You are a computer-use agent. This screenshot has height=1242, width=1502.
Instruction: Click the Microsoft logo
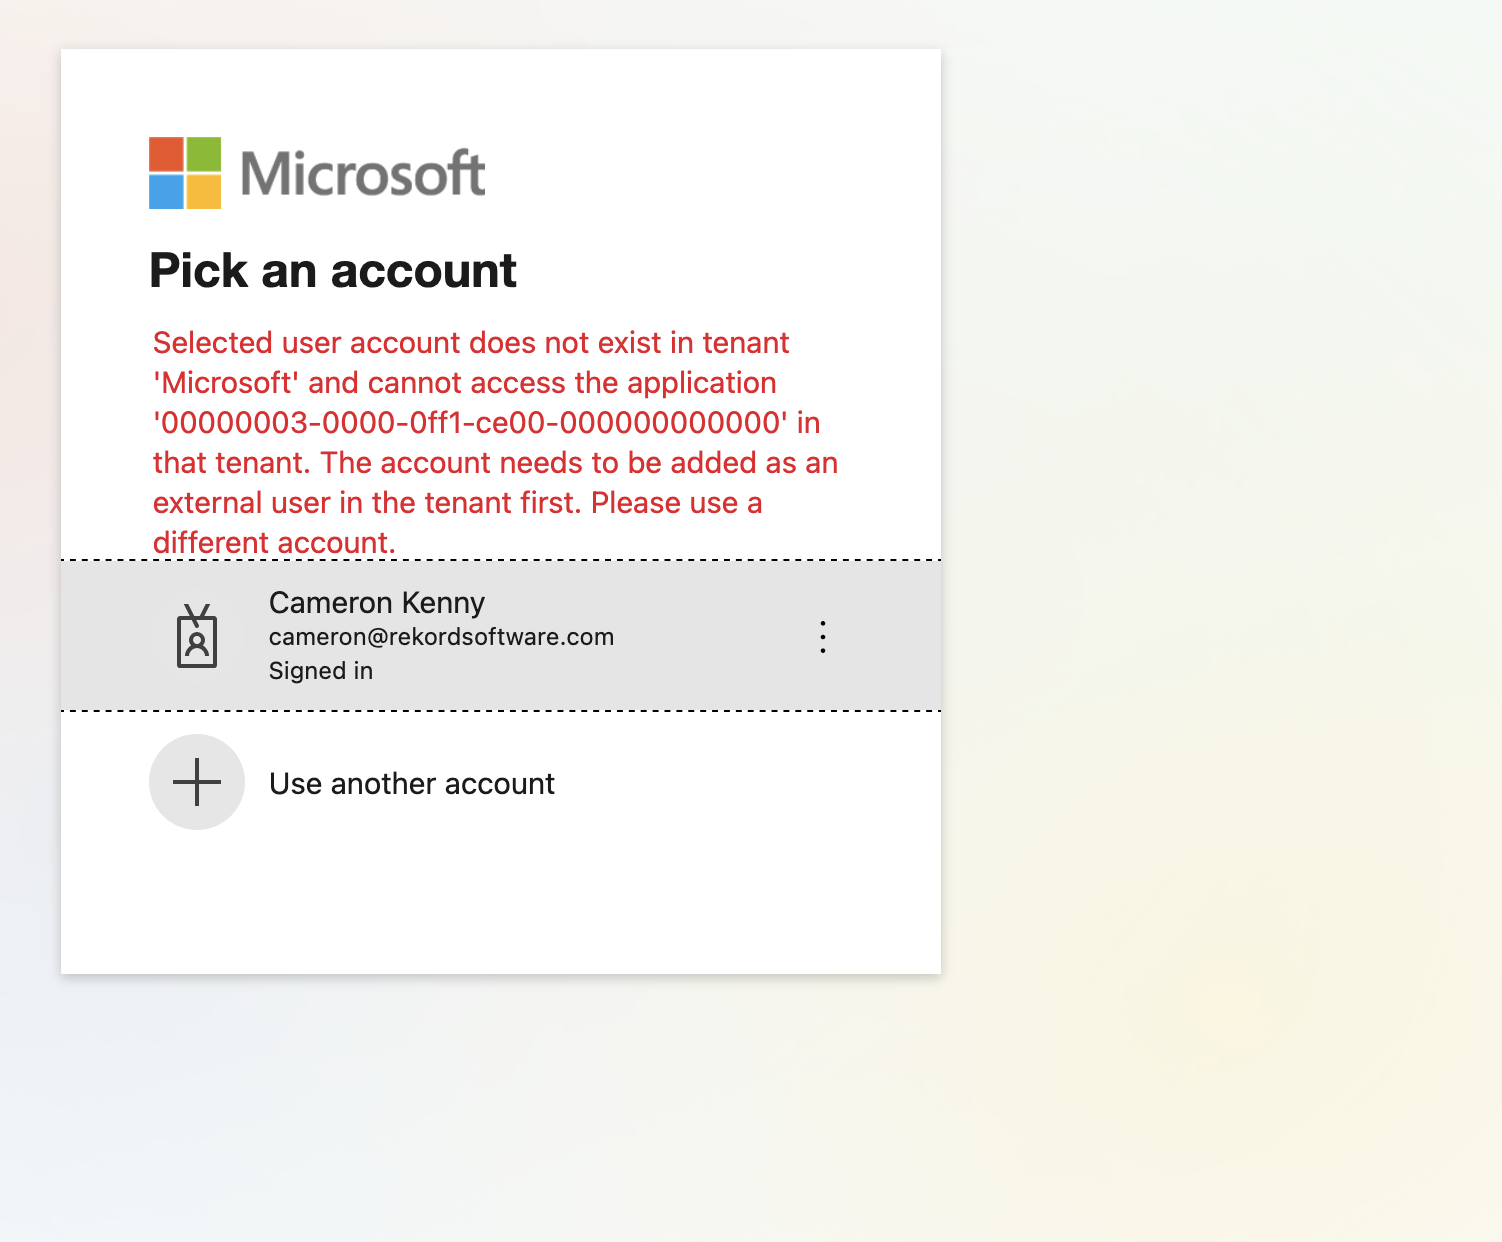[x=317, y=173]
